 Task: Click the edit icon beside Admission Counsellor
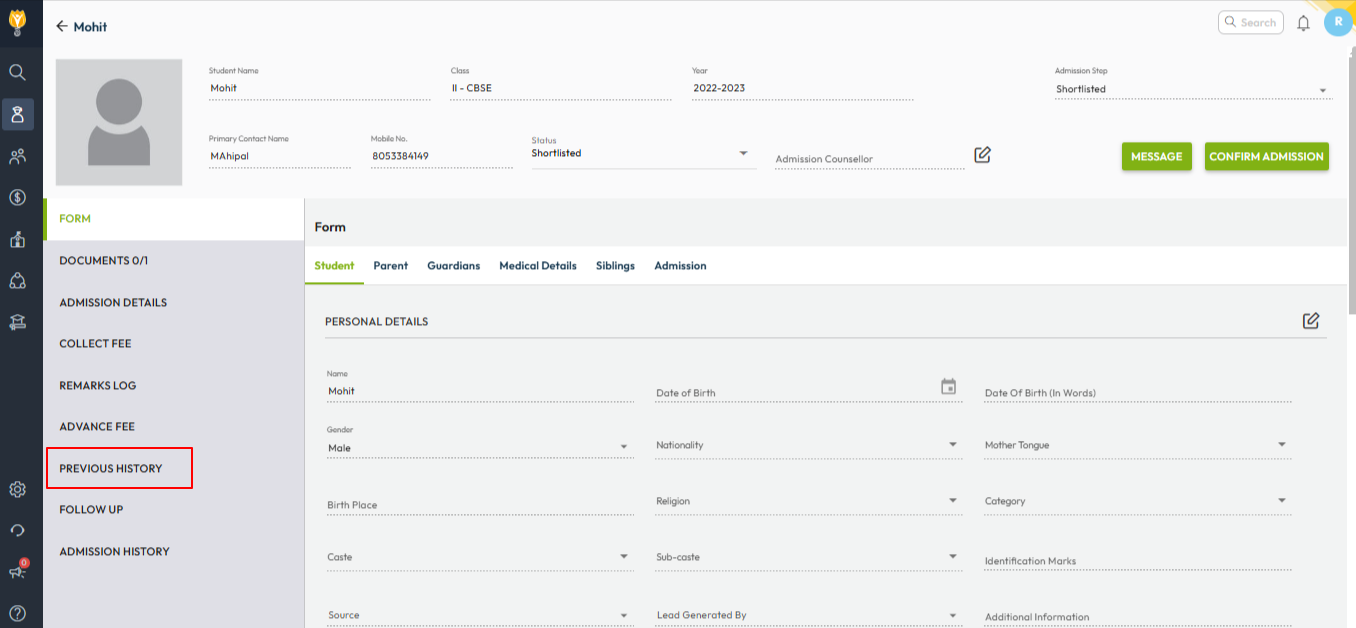(982, 155)
